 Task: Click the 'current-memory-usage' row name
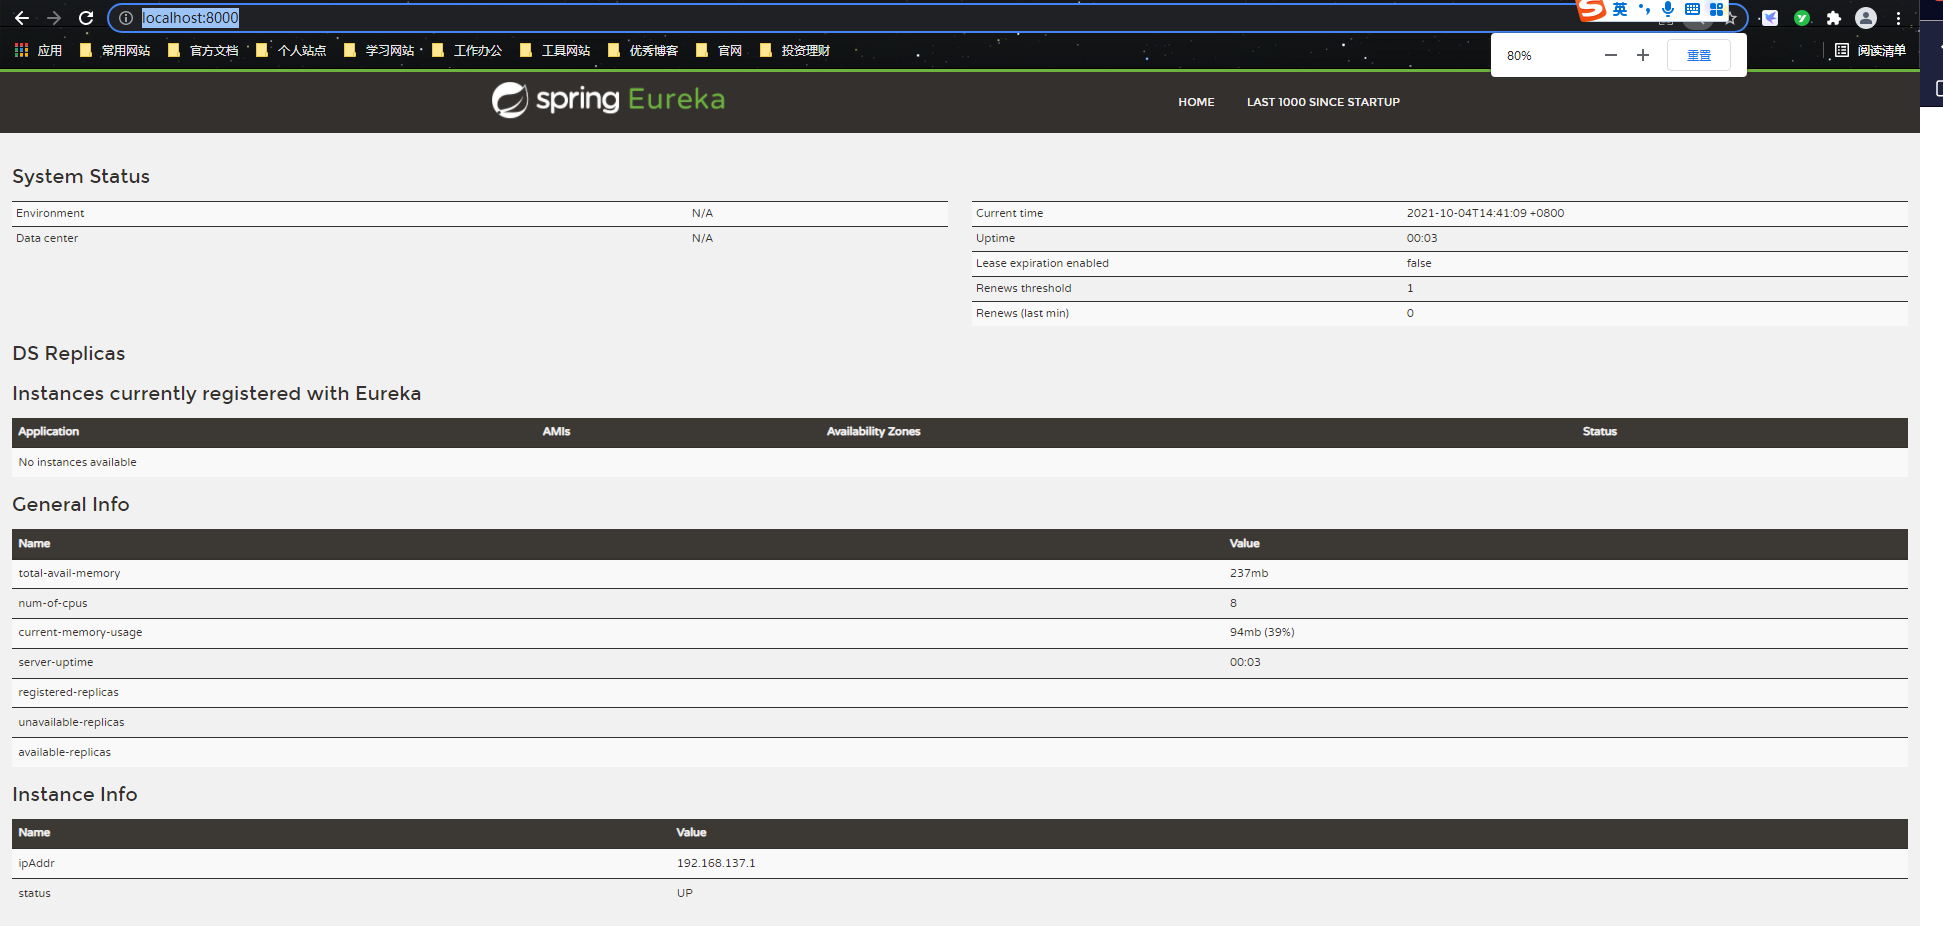click(80, 632)
